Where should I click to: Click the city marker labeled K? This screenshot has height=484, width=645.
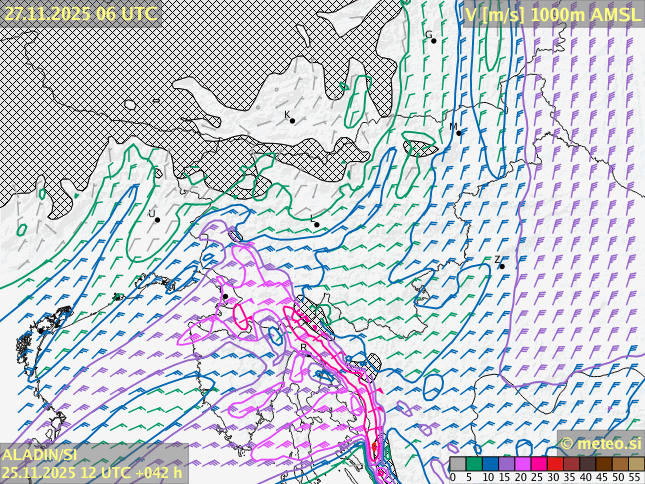(x=292, y=120)
